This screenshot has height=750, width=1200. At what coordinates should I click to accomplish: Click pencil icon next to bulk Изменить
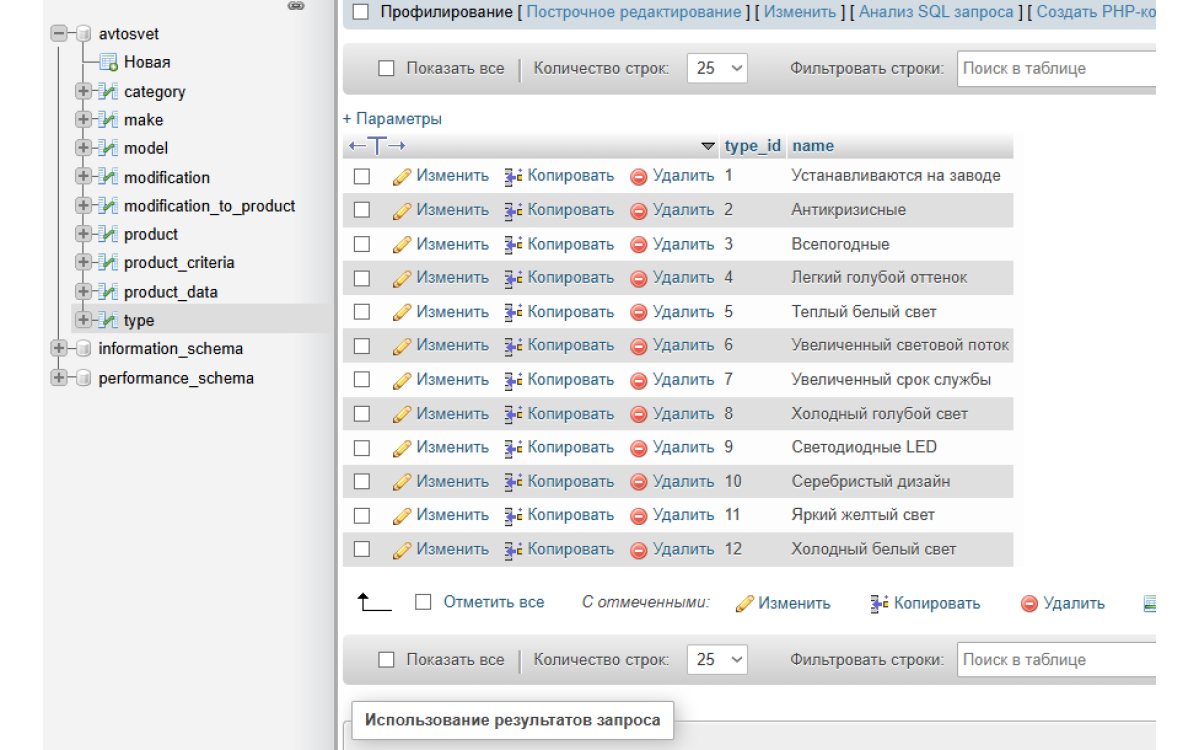pos(744,604)
